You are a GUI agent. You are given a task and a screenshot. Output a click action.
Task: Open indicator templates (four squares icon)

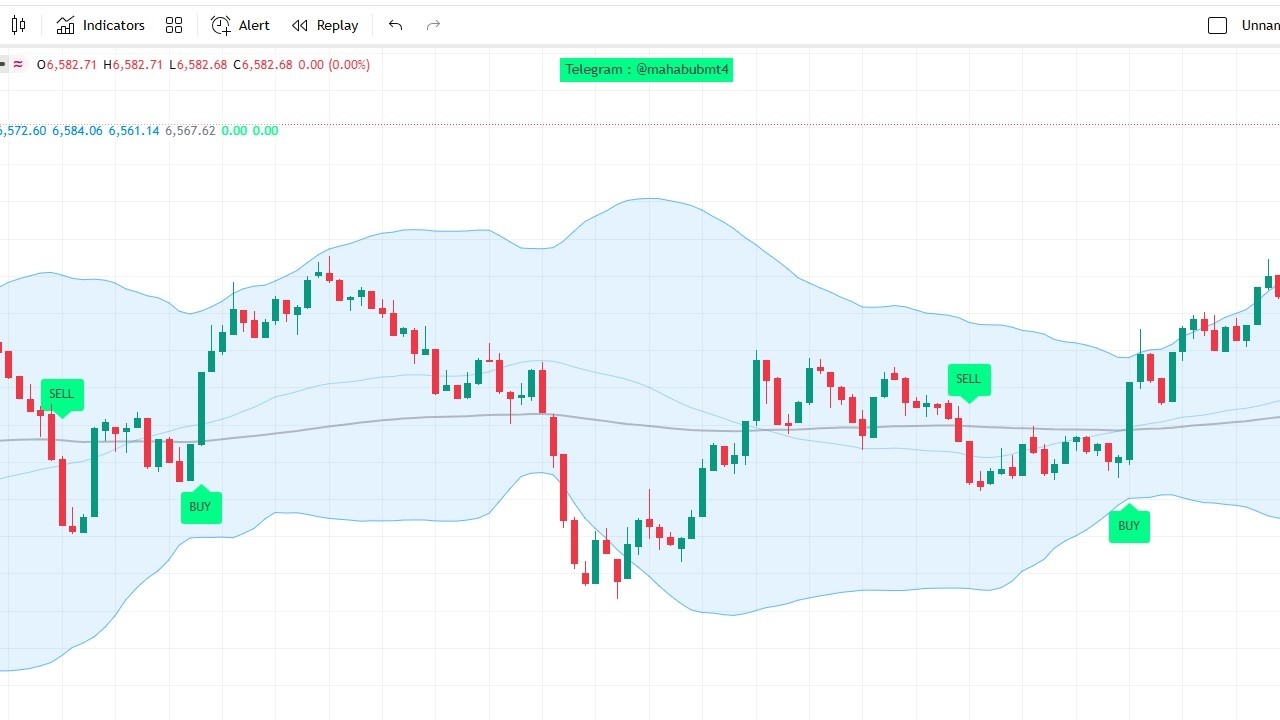(174, 25)
